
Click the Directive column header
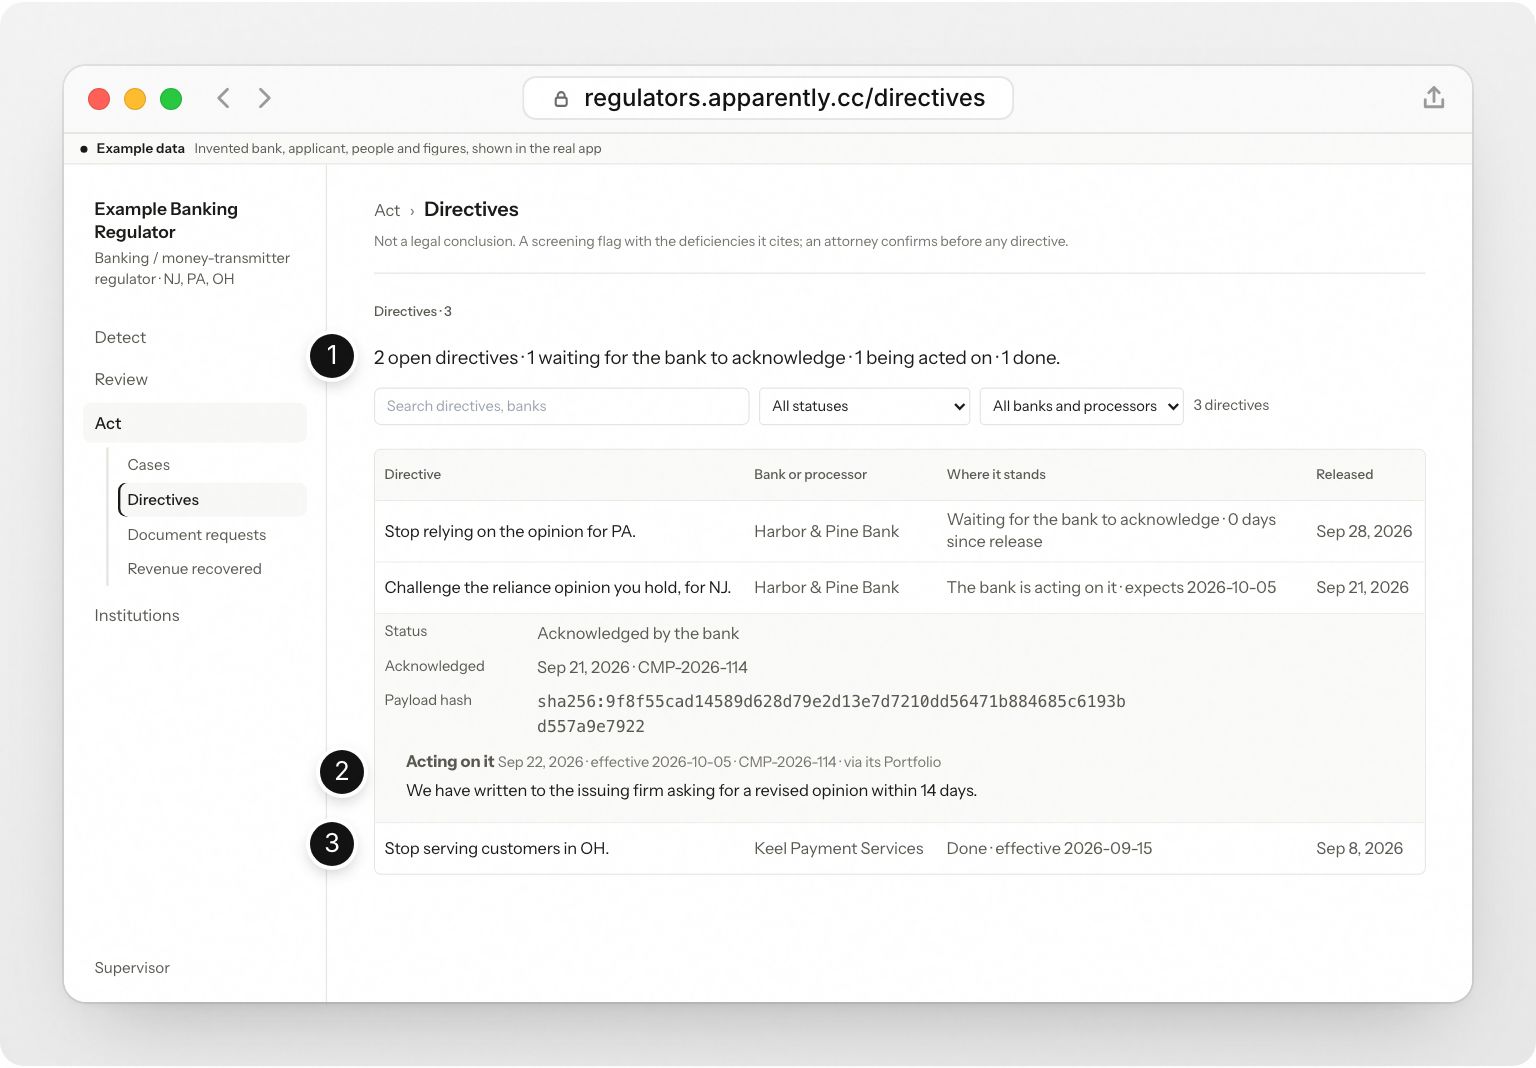pos(412,475)
